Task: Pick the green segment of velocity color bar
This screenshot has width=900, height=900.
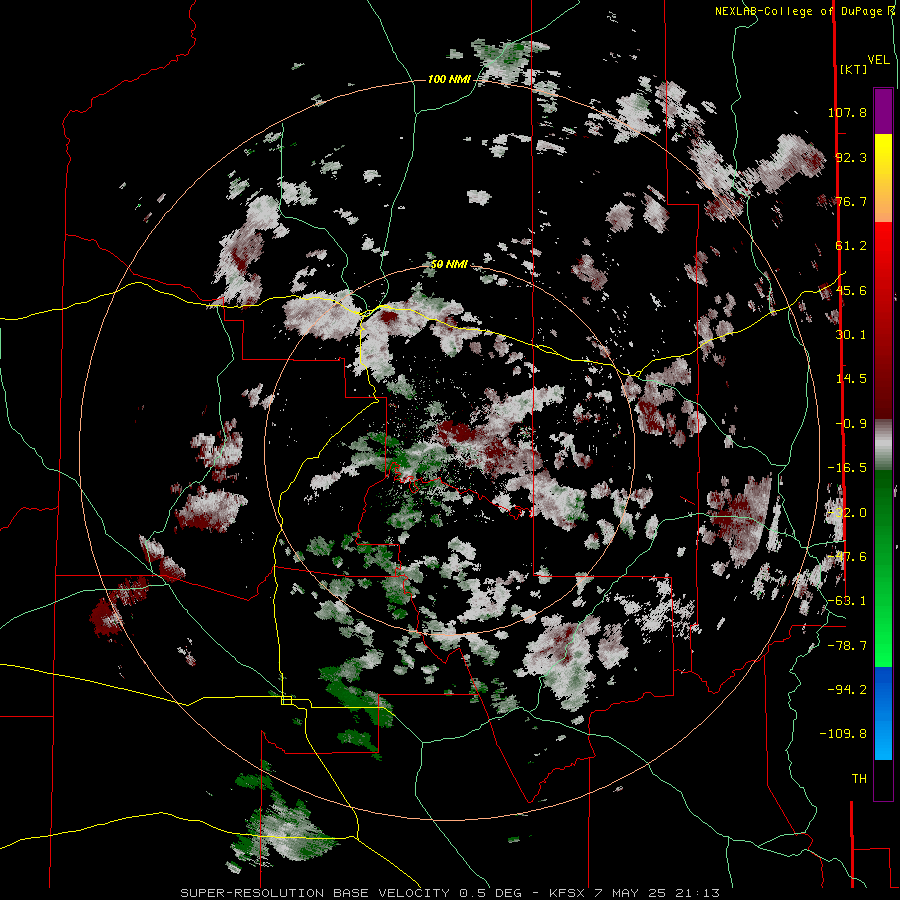Action: [883, 568]
